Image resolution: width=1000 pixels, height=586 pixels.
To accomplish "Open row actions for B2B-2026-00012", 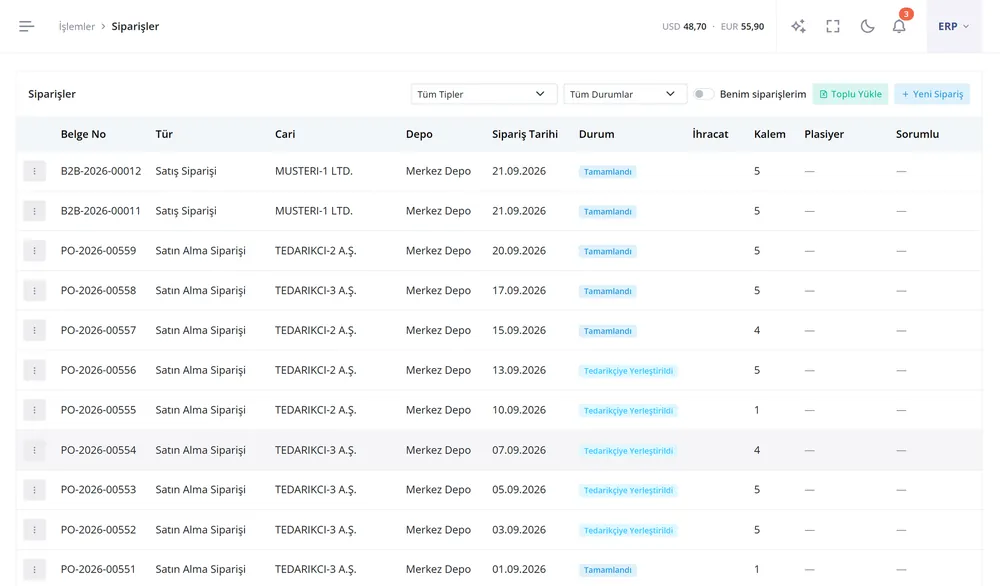I will 34,171.
